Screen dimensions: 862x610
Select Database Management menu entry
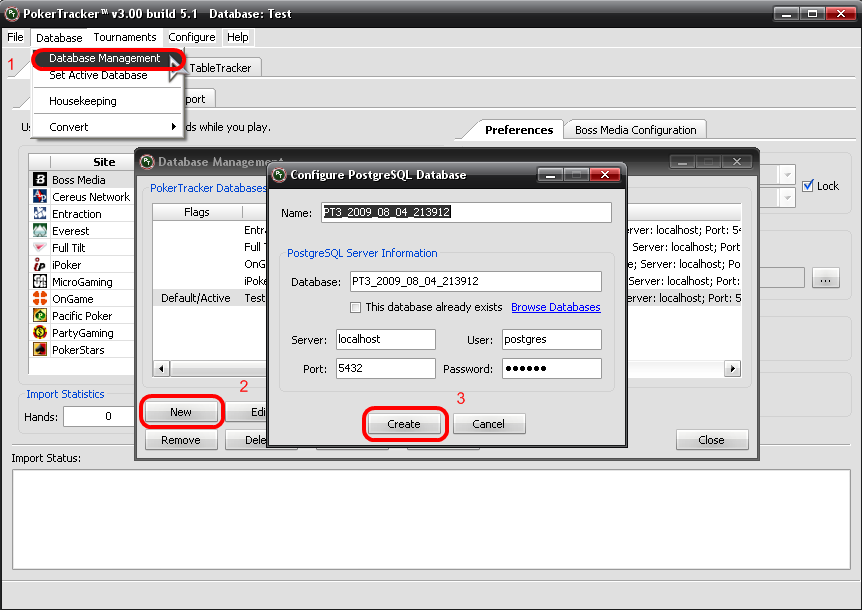(x=107, y=58)
